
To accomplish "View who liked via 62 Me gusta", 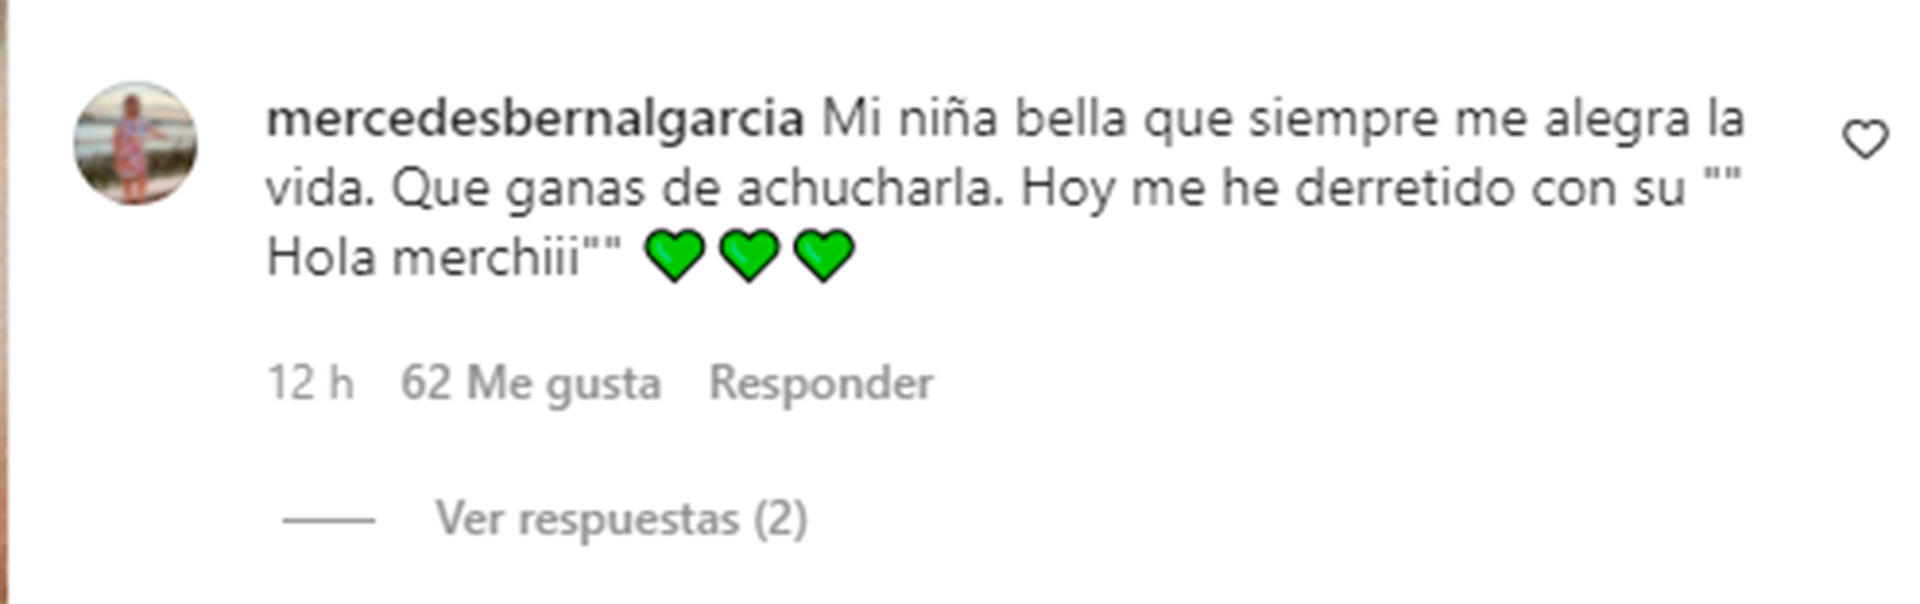I will click(x=531, y=384).
